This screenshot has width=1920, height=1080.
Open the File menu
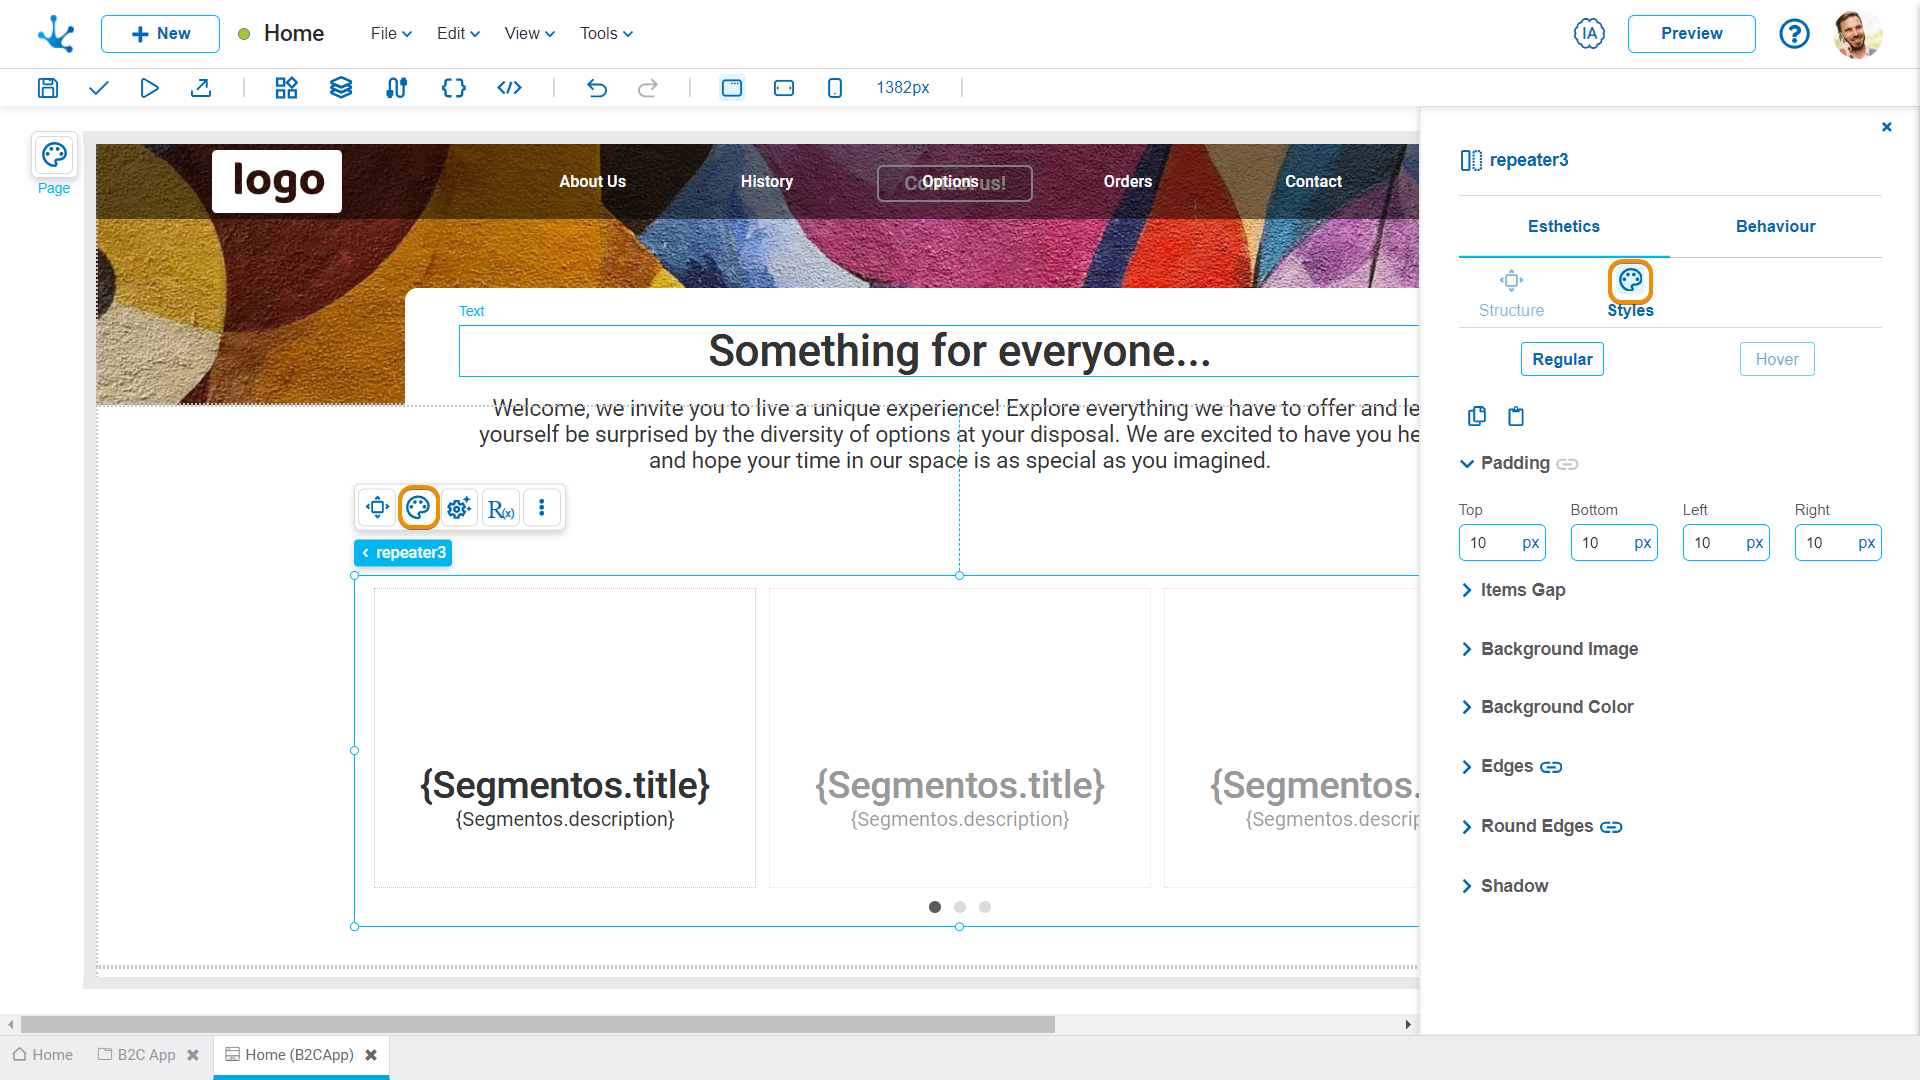pyautogui.click(x=388, y=33)
